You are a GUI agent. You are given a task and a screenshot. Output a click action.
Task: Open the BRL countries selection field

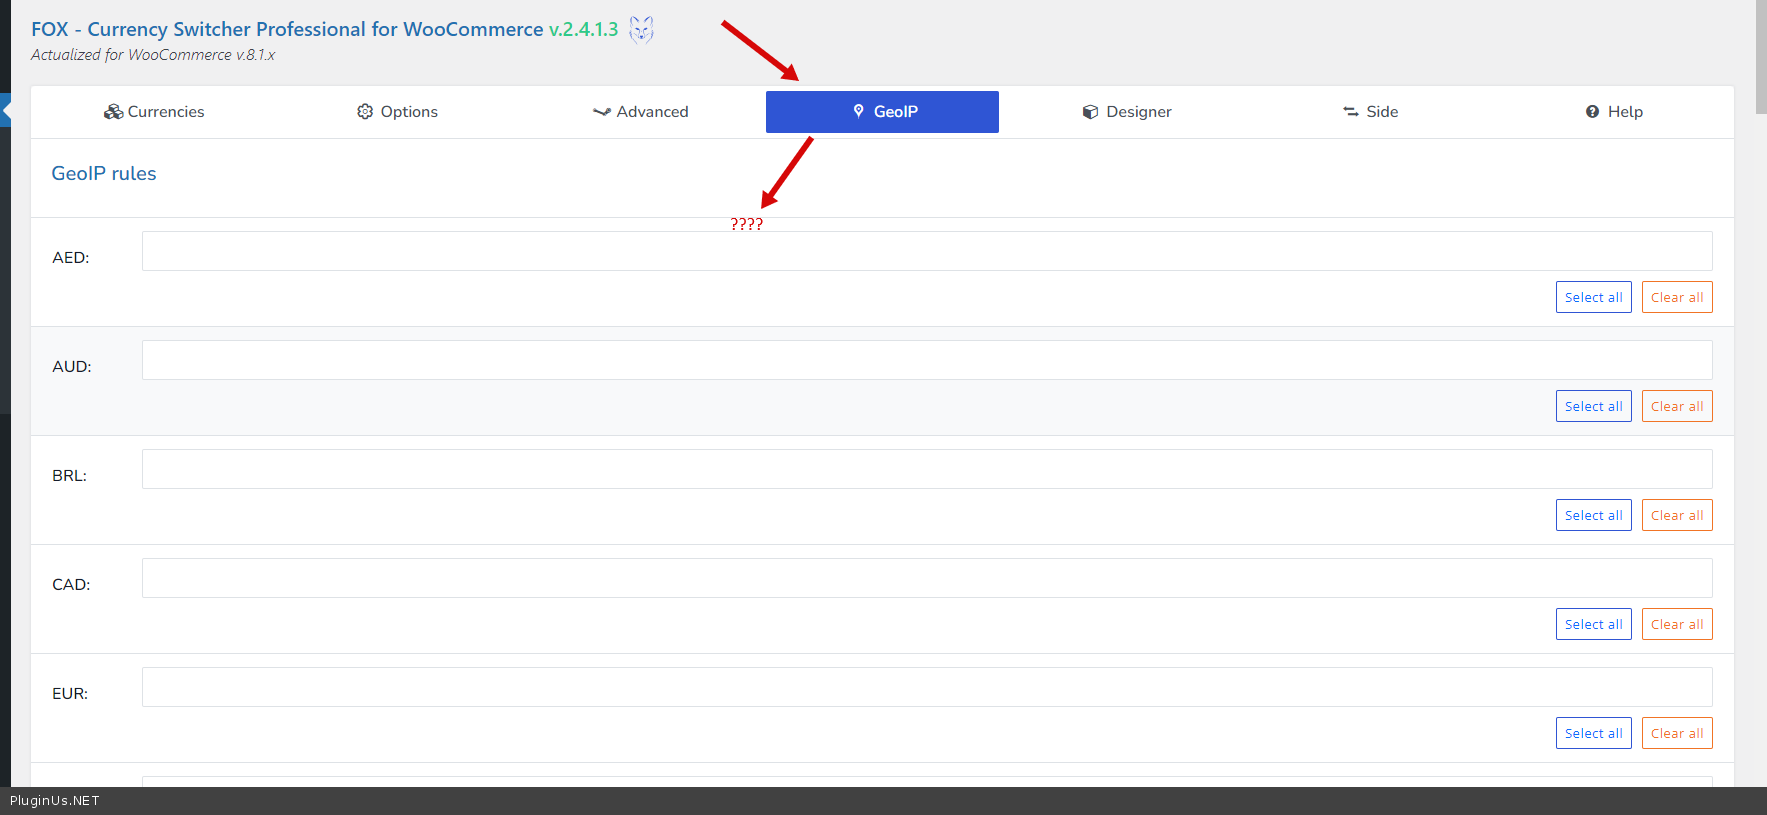[x=926, y=469]
